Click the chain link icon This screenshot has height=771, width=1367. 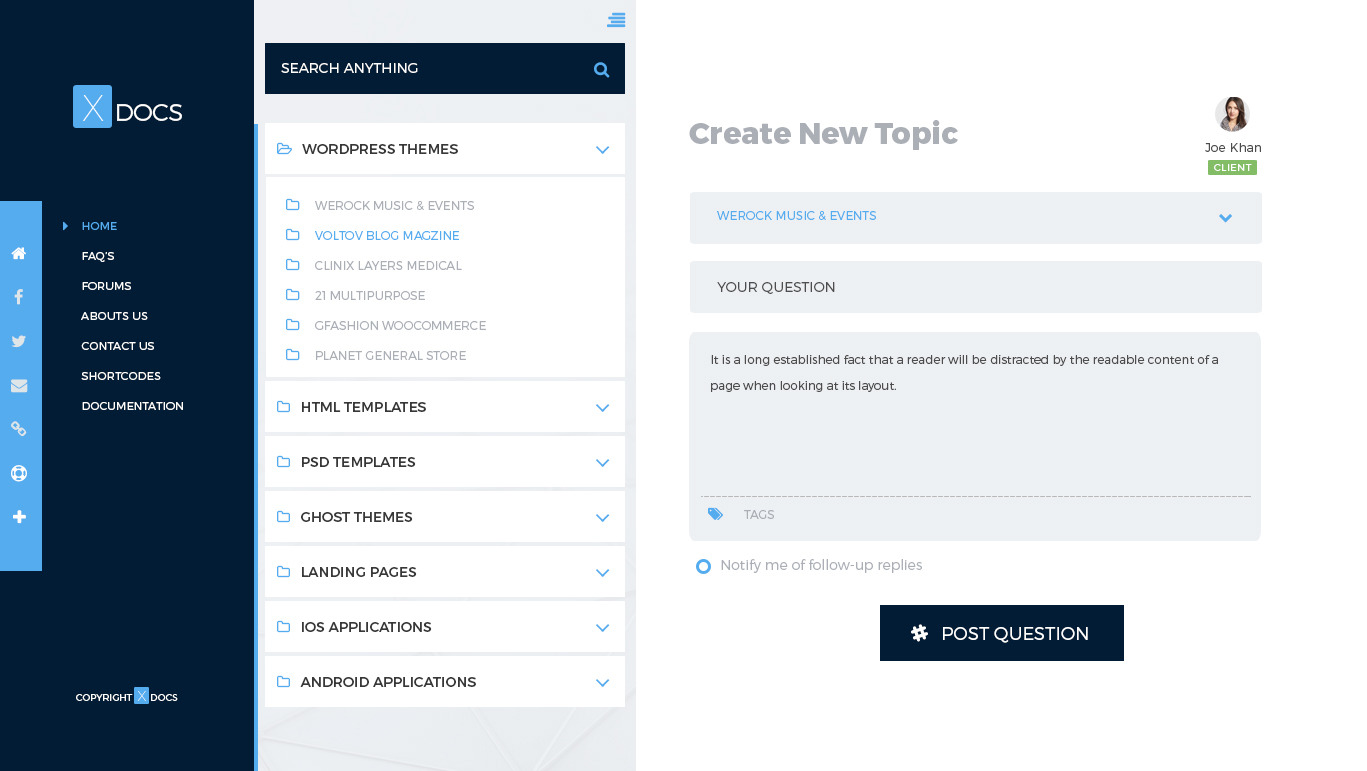coord(19,429)
